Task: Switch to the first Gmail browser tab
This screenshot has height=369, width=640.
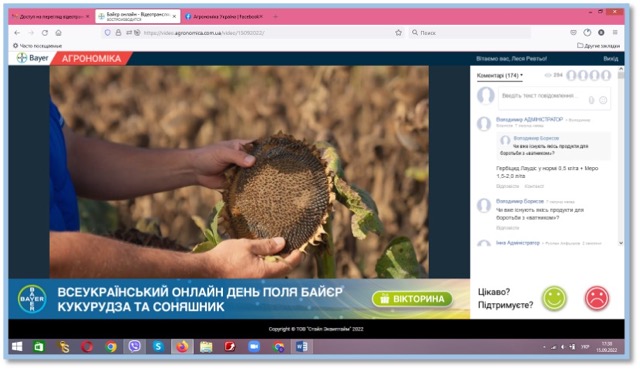Action: coord(50,16)
